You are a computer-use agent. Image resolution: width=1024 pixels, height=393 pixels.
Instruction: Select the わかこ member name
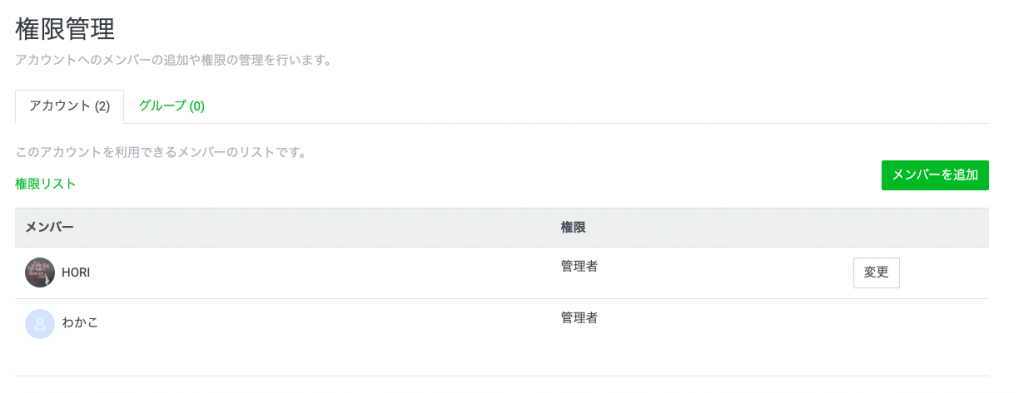click(x=80, y=322)
